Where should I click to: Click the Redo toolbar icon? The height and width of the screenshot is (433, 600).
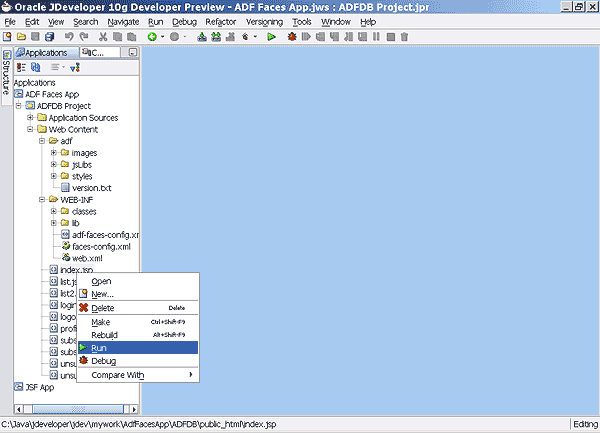(x=83, y=37)
